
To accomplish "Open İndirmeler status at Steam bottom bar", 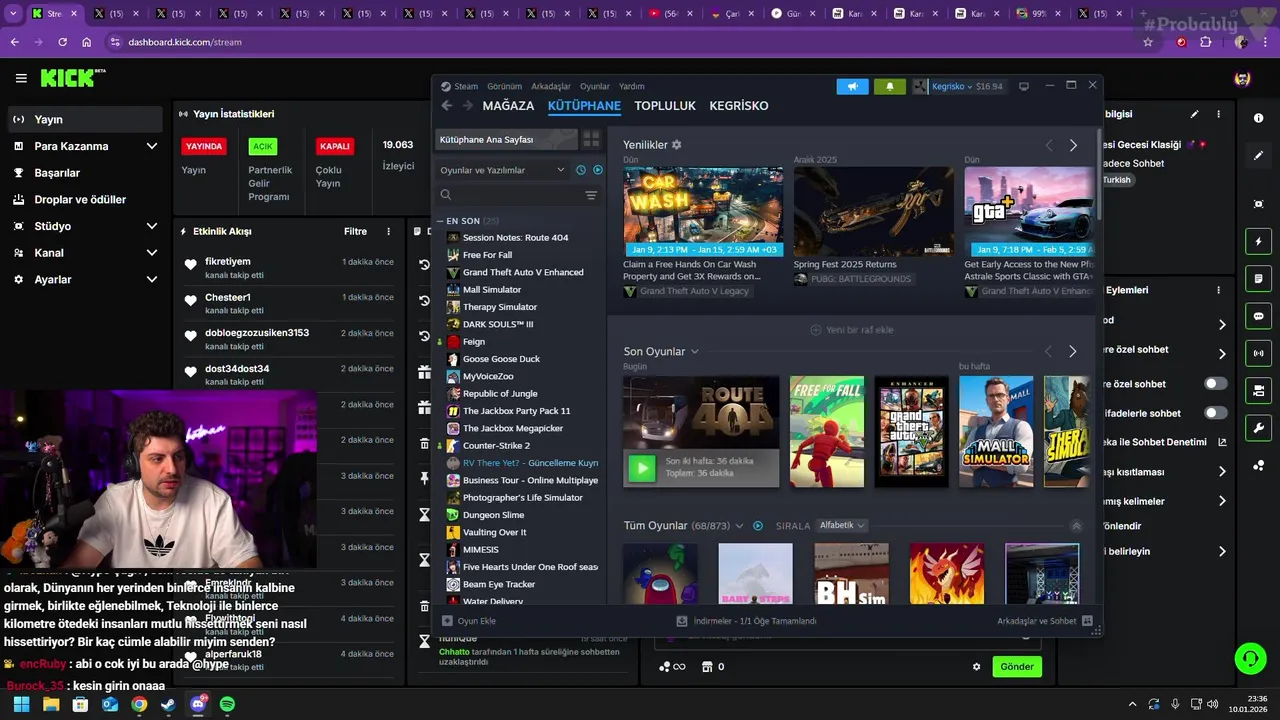I will click(747, 621).
